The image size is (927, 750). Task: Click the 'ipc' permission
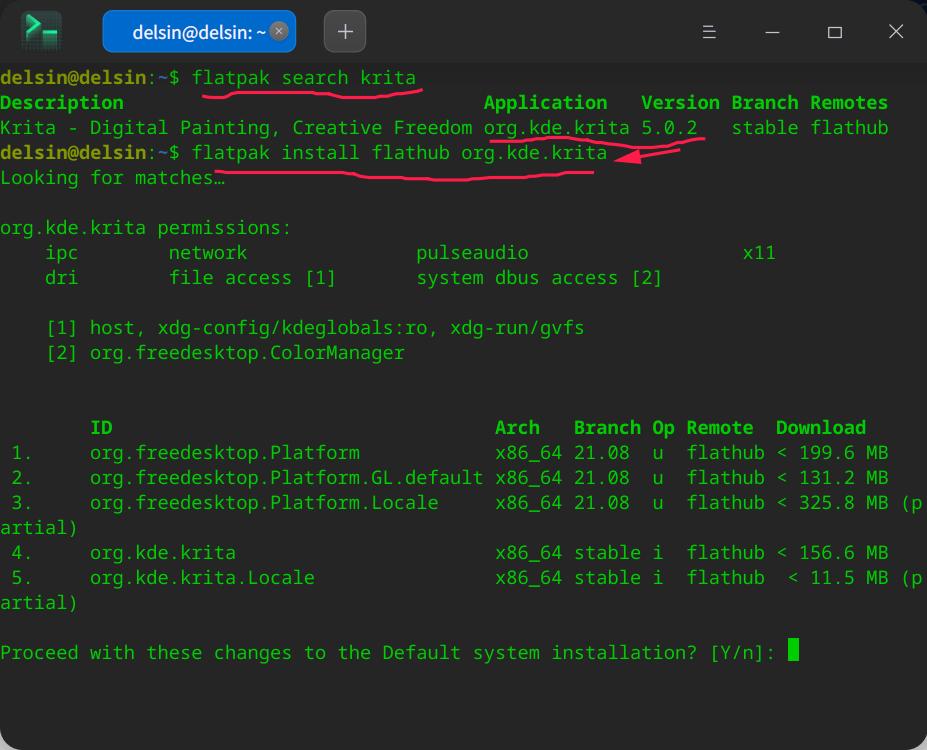[x=61, y=253]
